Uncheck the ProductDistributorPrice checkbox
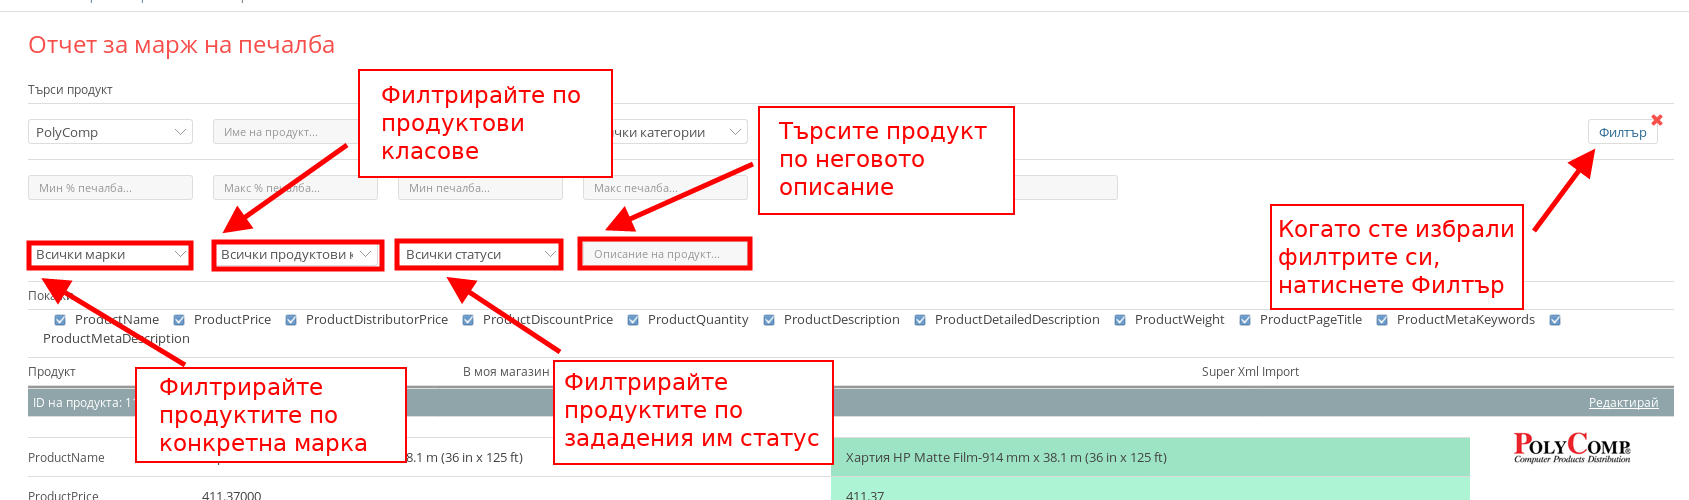 tap(291, 320)
